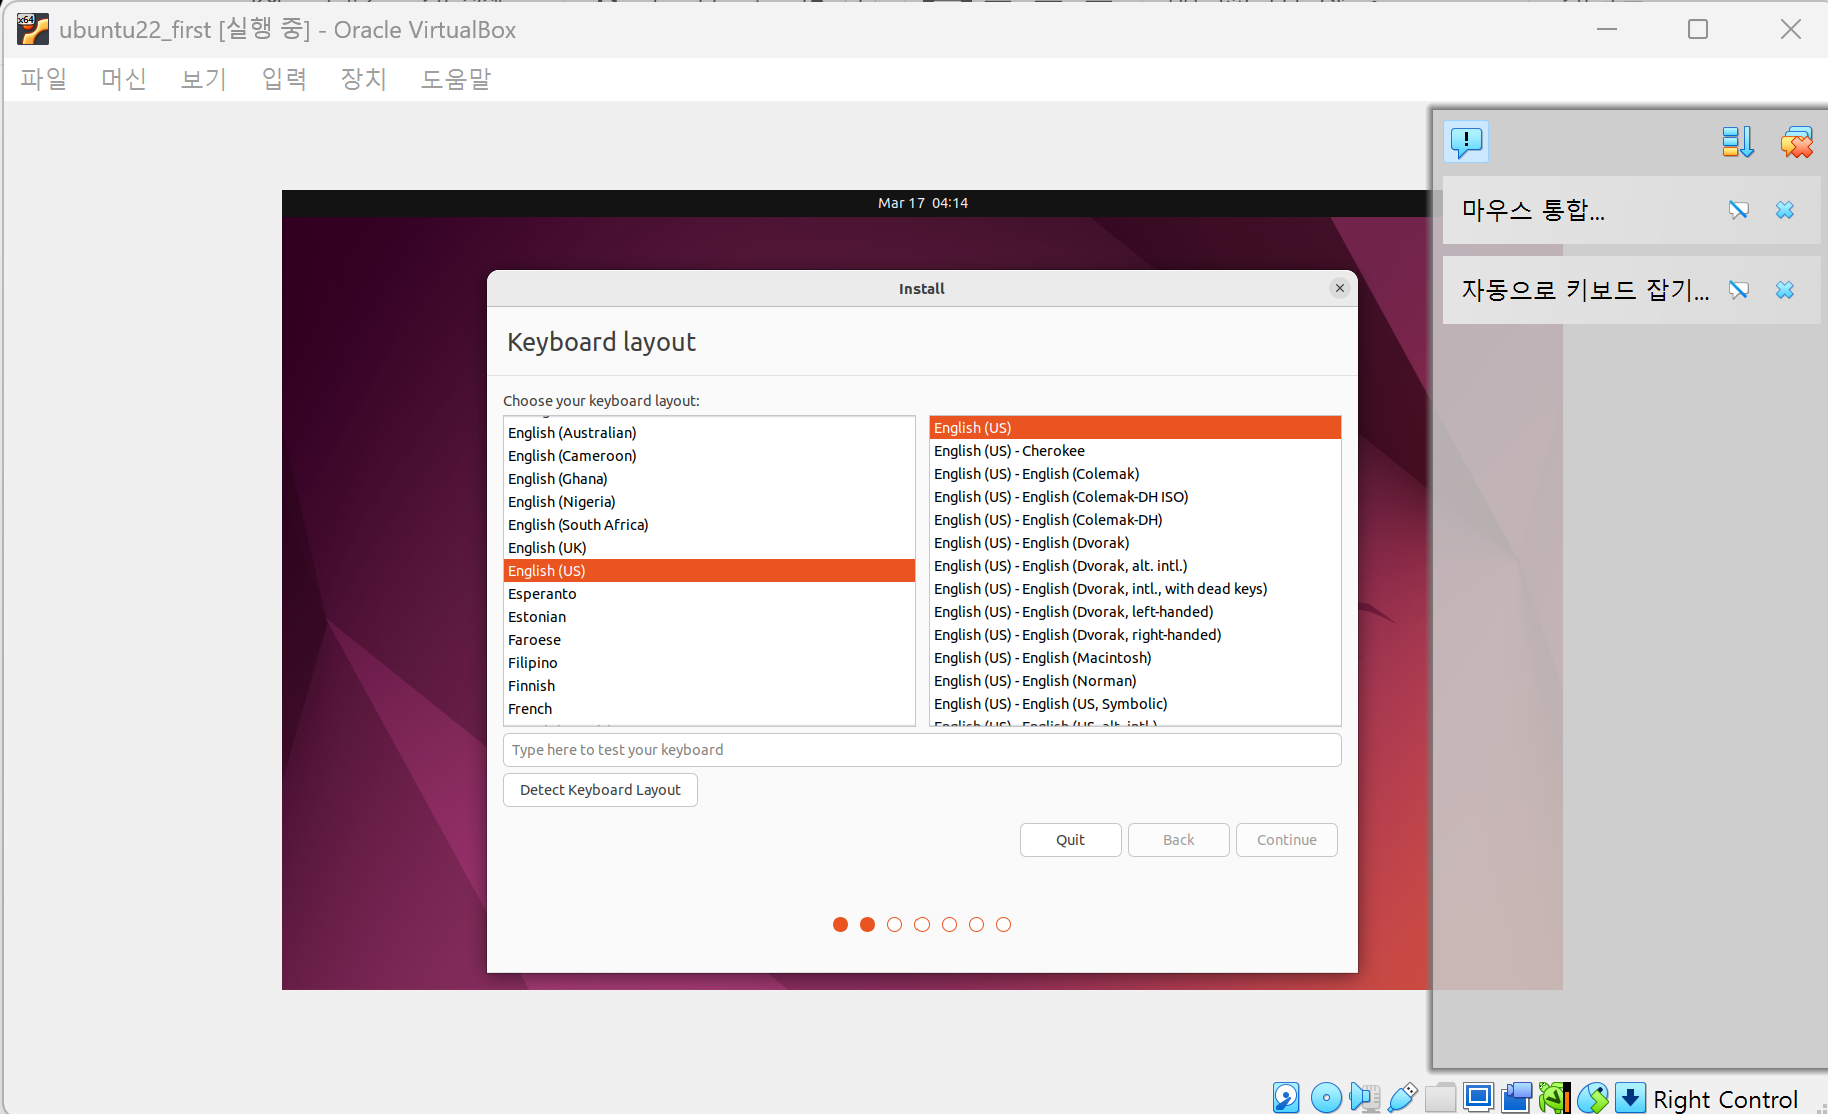
Task: Select the English (US, Symbolic) variant
Action: point(1135,704)
